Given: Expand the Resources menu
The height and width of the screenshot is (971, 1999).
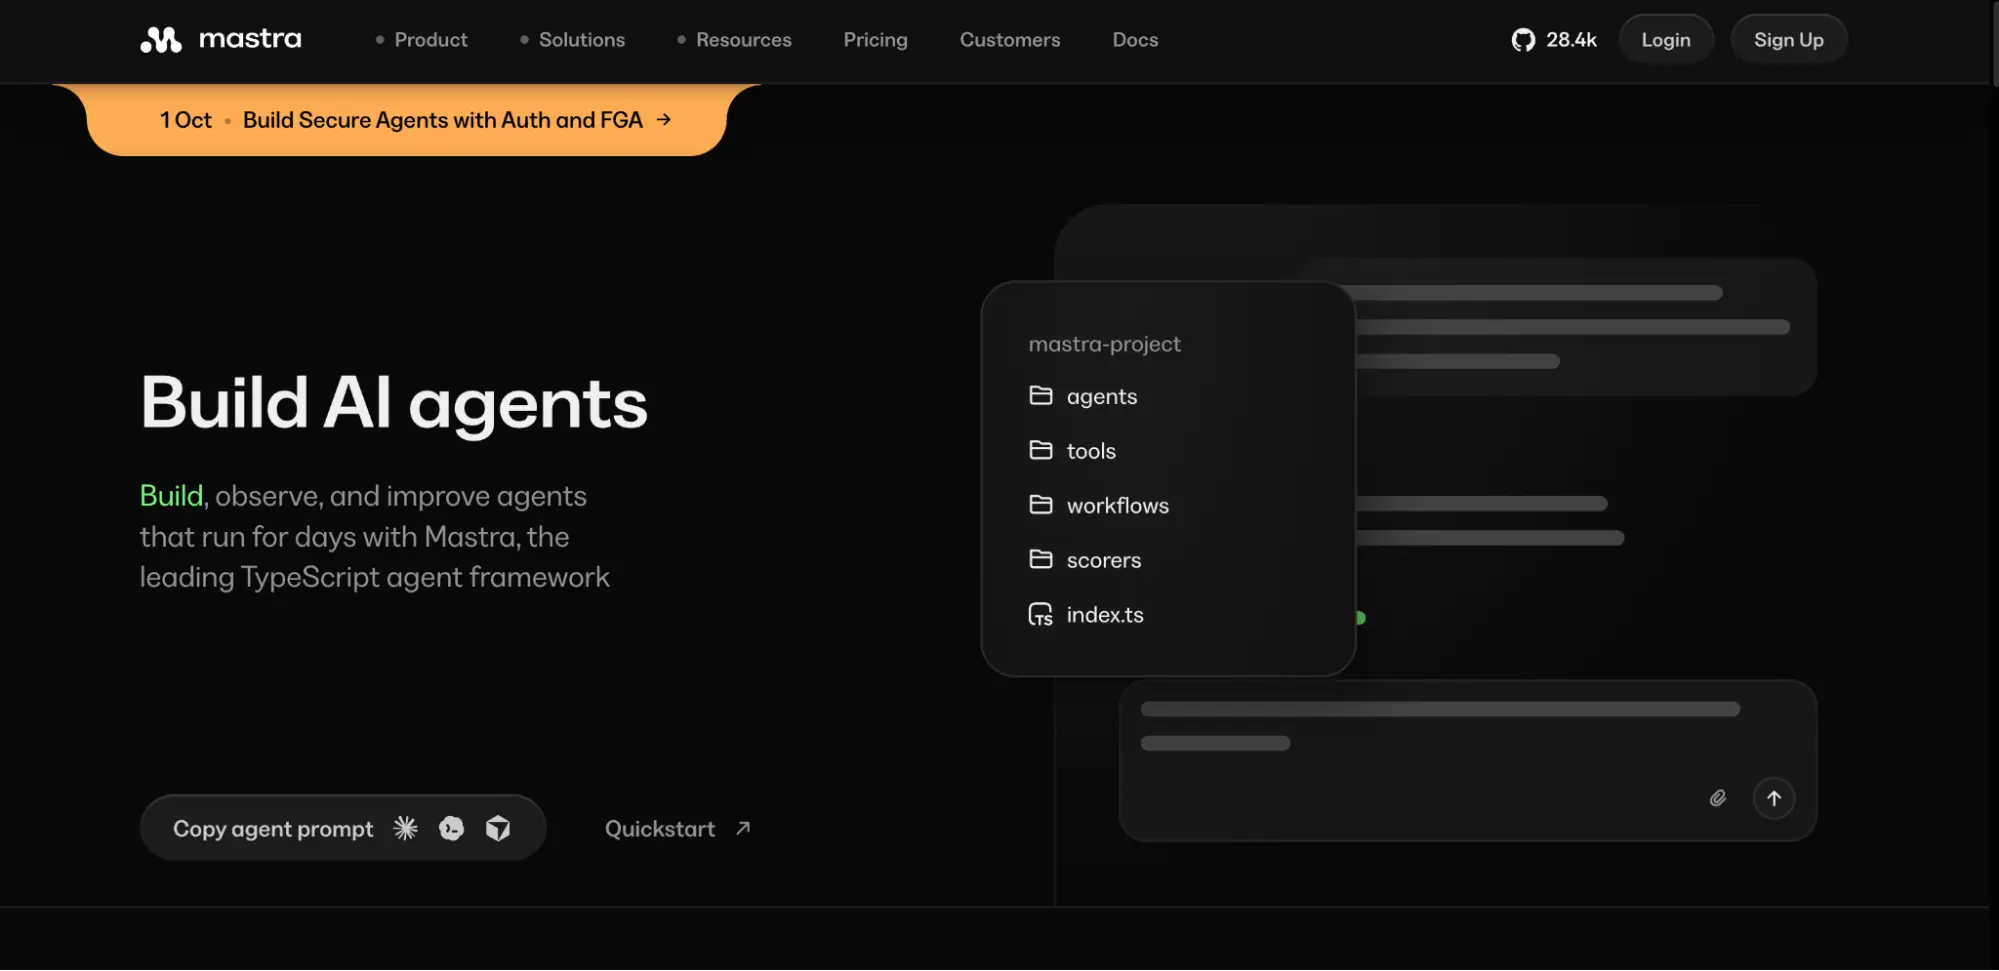Looking at the screenshot, I should 734,40.
